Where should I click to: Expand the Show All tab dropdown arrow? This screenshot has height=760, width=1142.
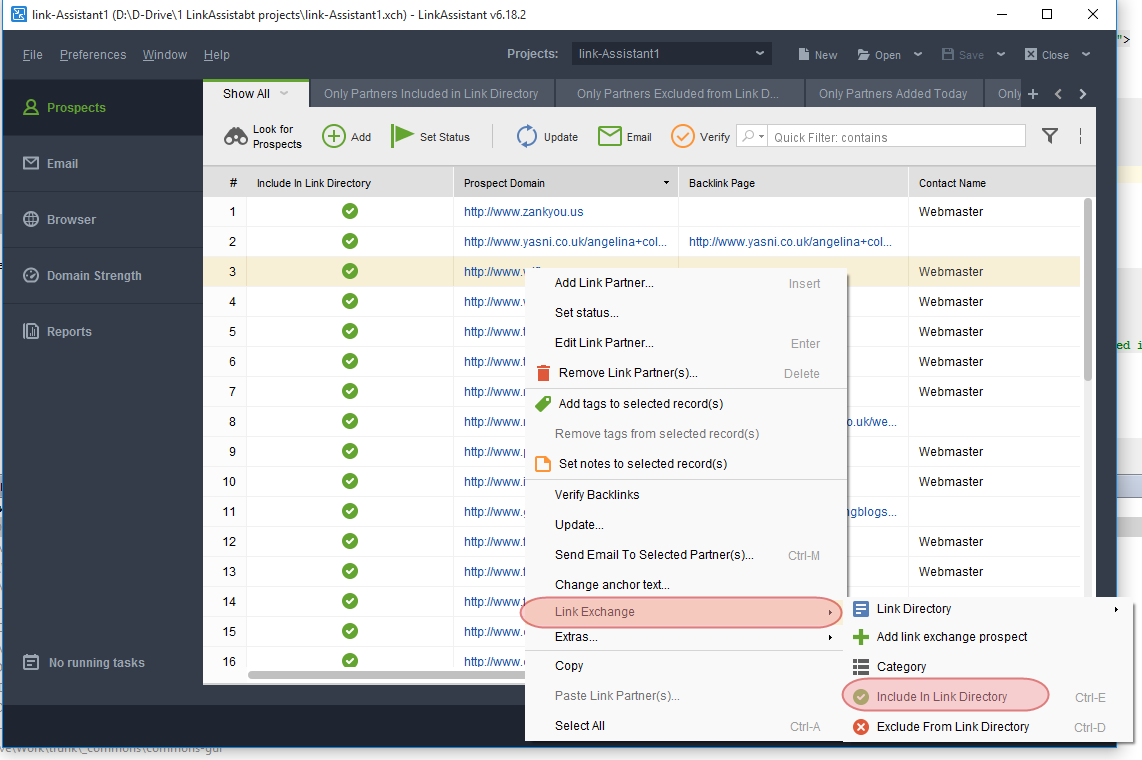(x=284, y=93)
